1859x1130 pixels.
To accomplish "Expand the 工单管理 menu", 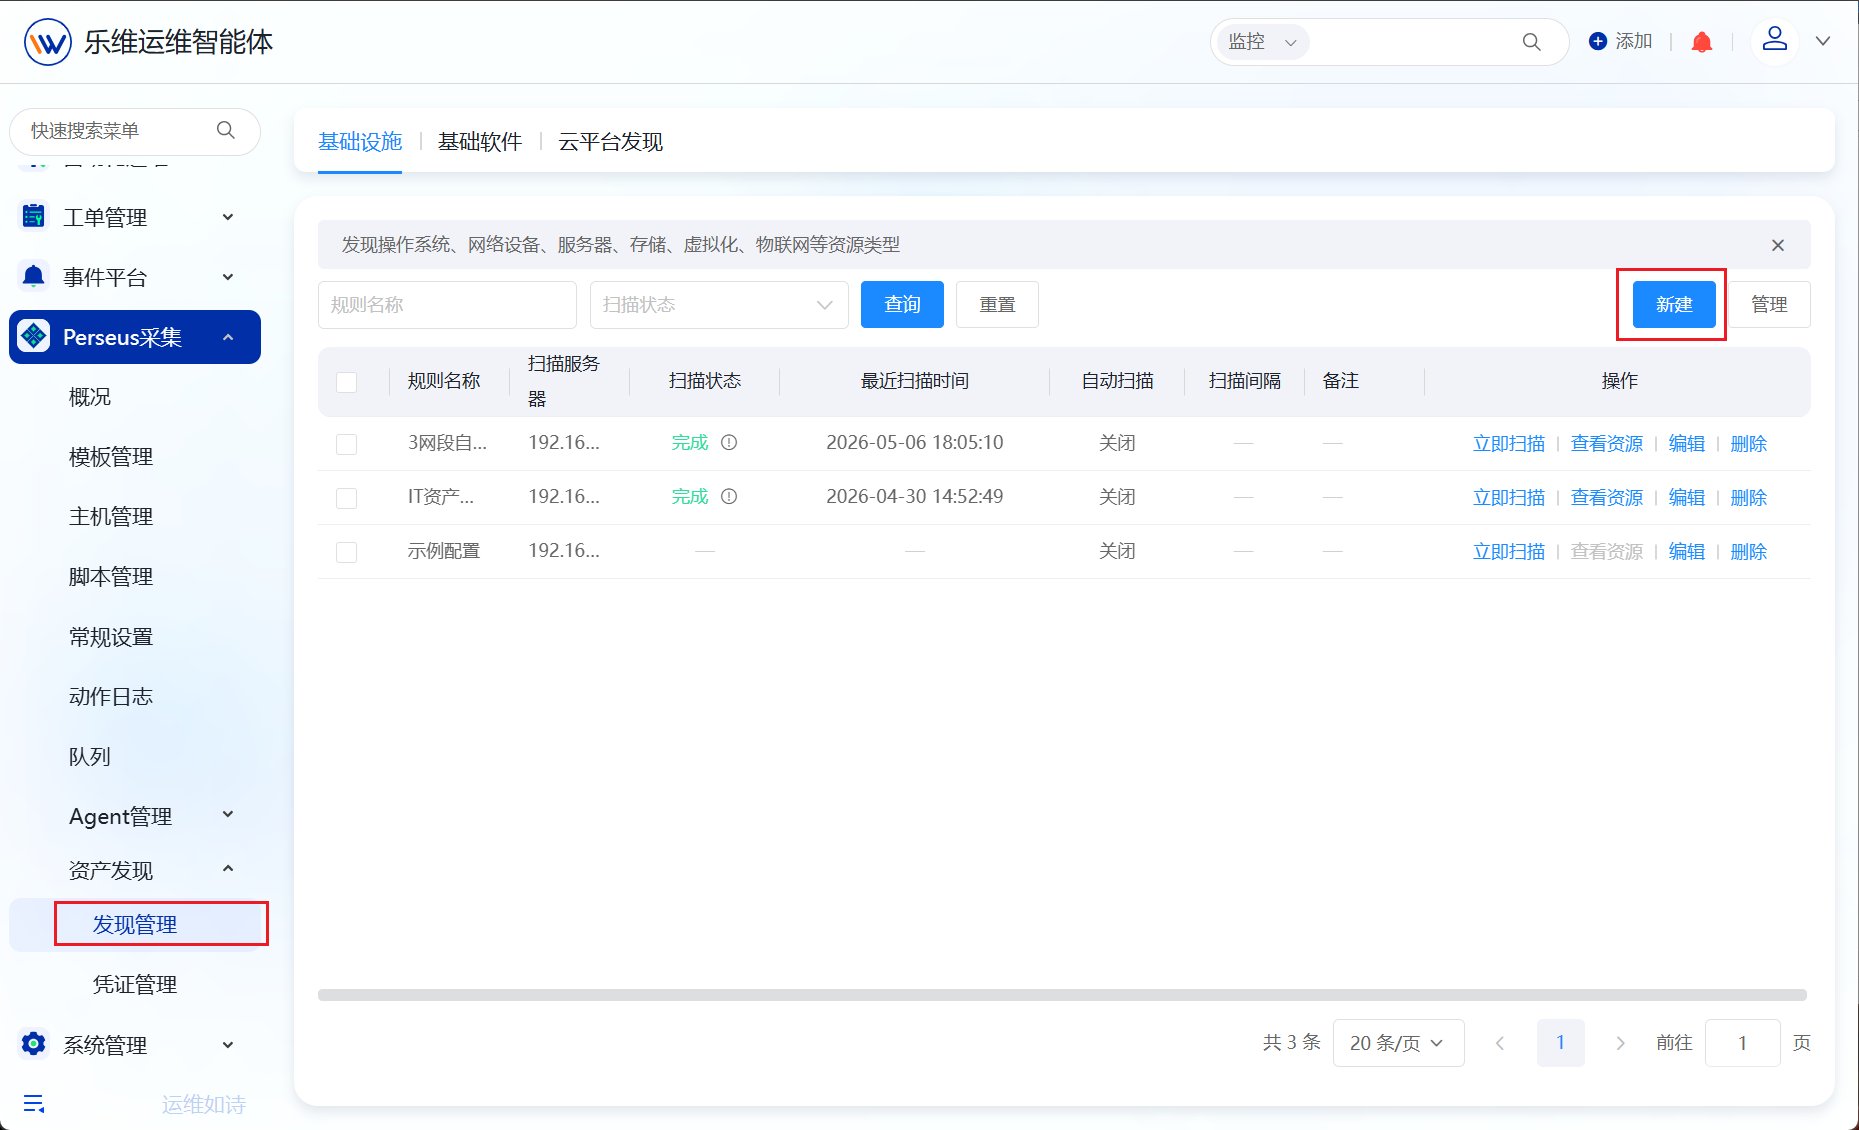I will pyautogui.click(x=228, y=217).
